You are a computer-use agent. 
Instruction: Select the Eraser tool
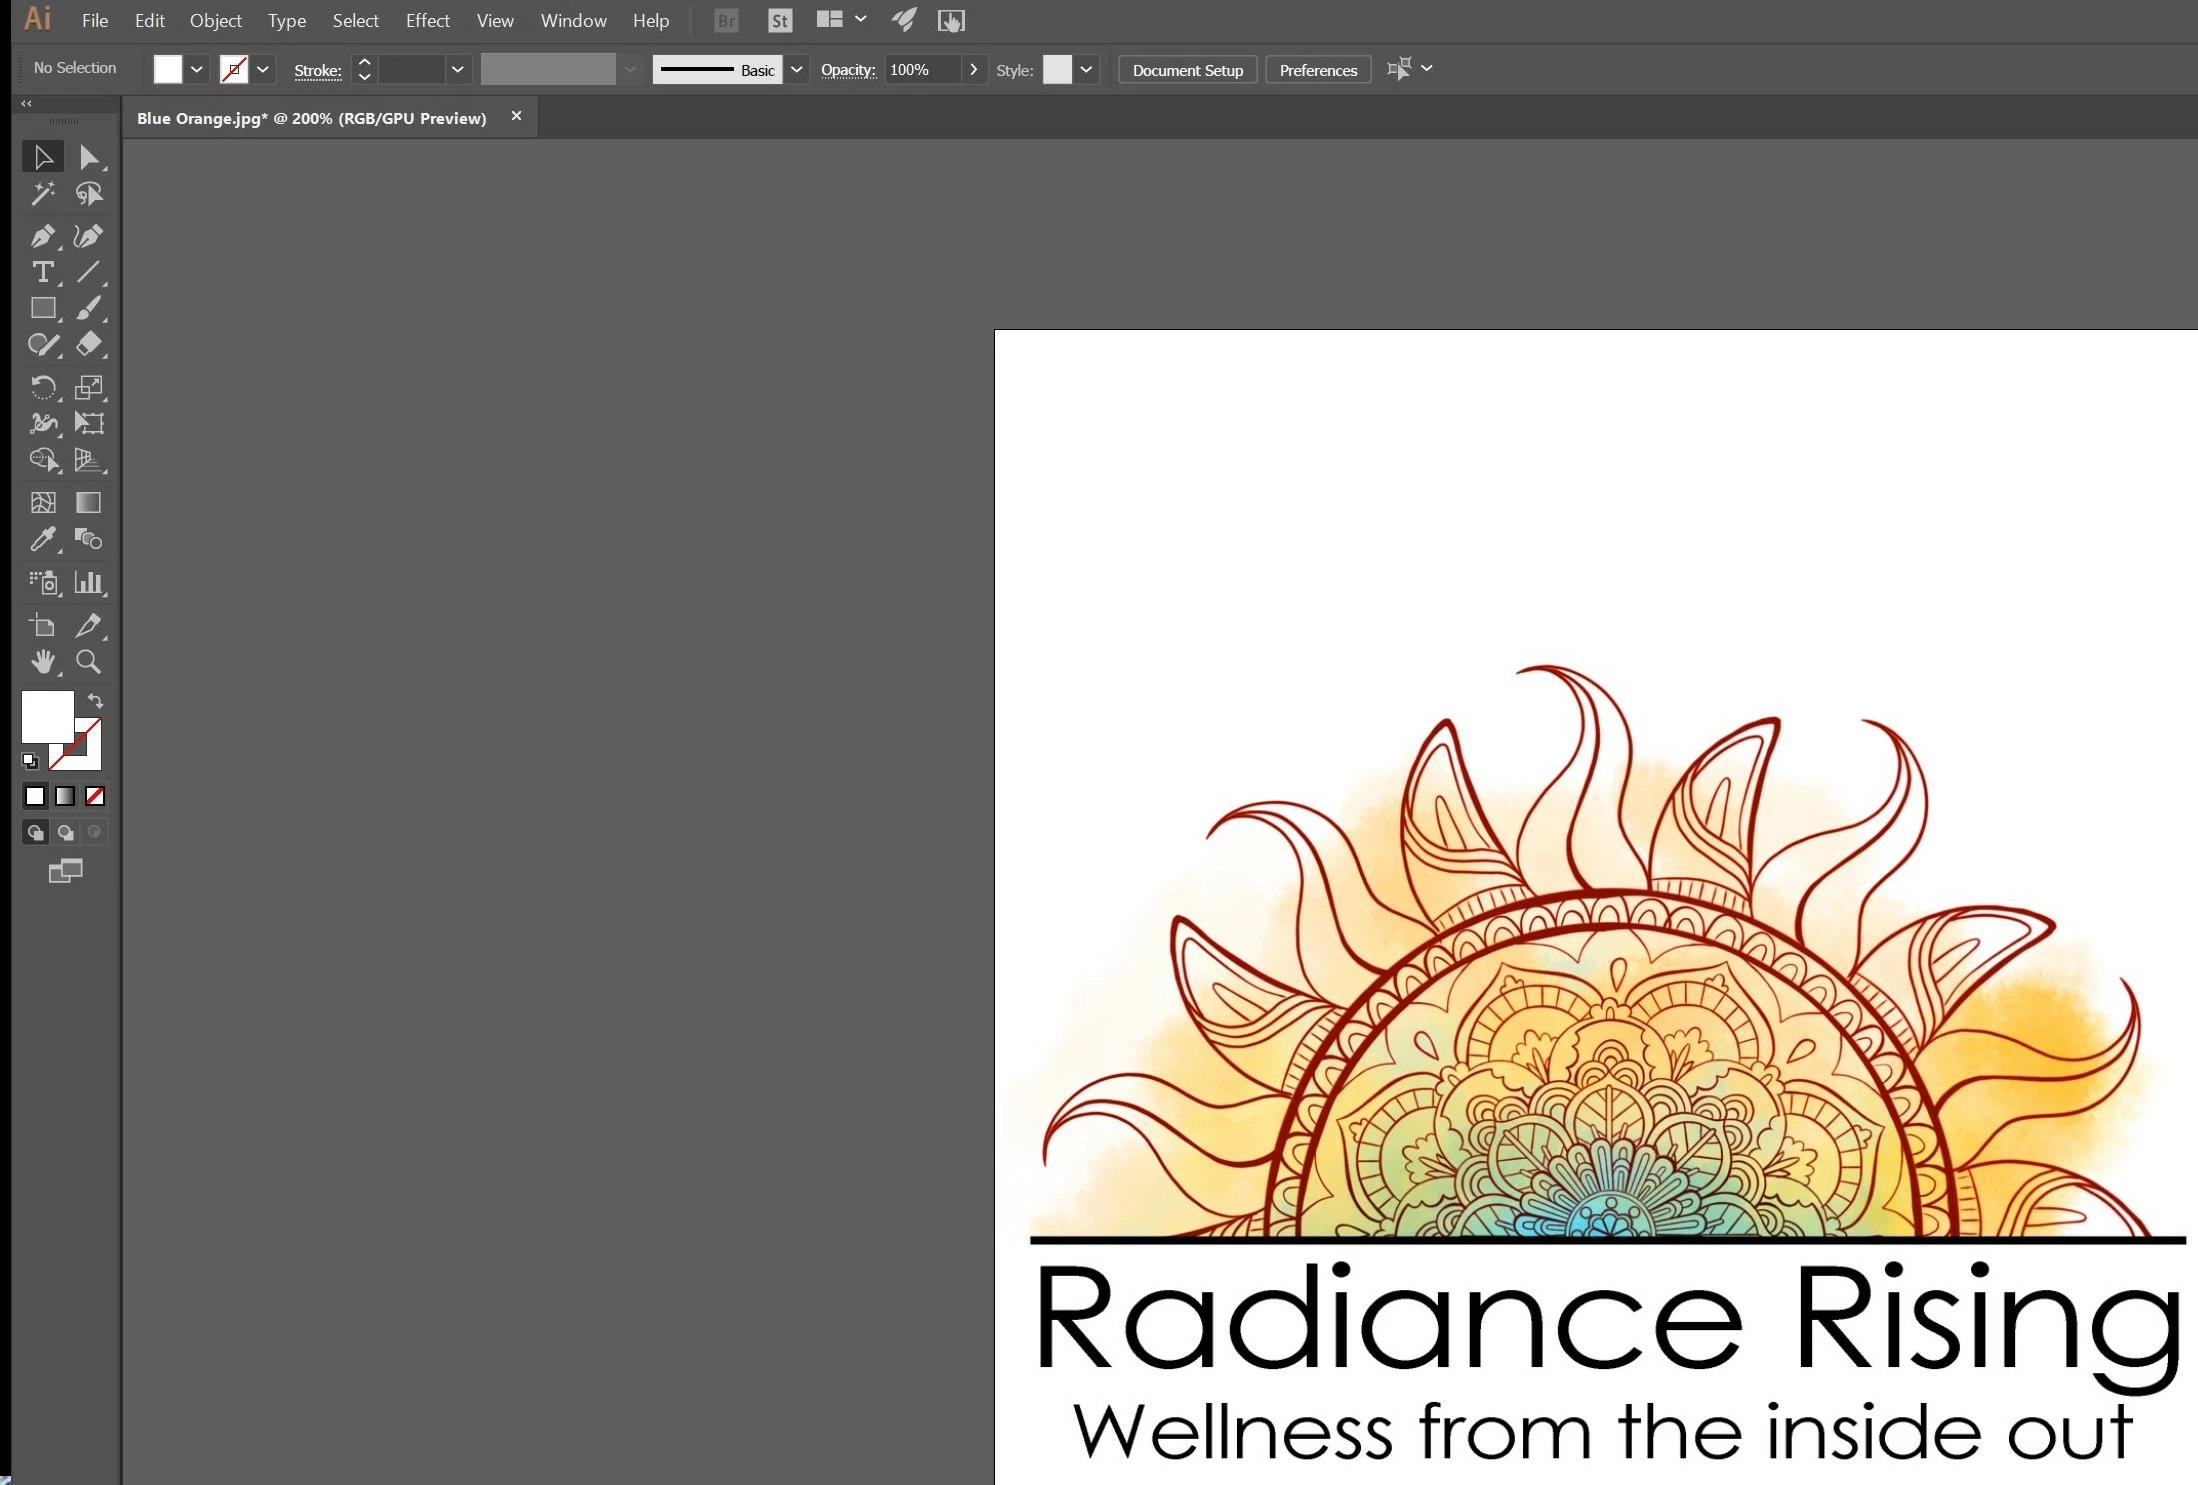(88, 344)
